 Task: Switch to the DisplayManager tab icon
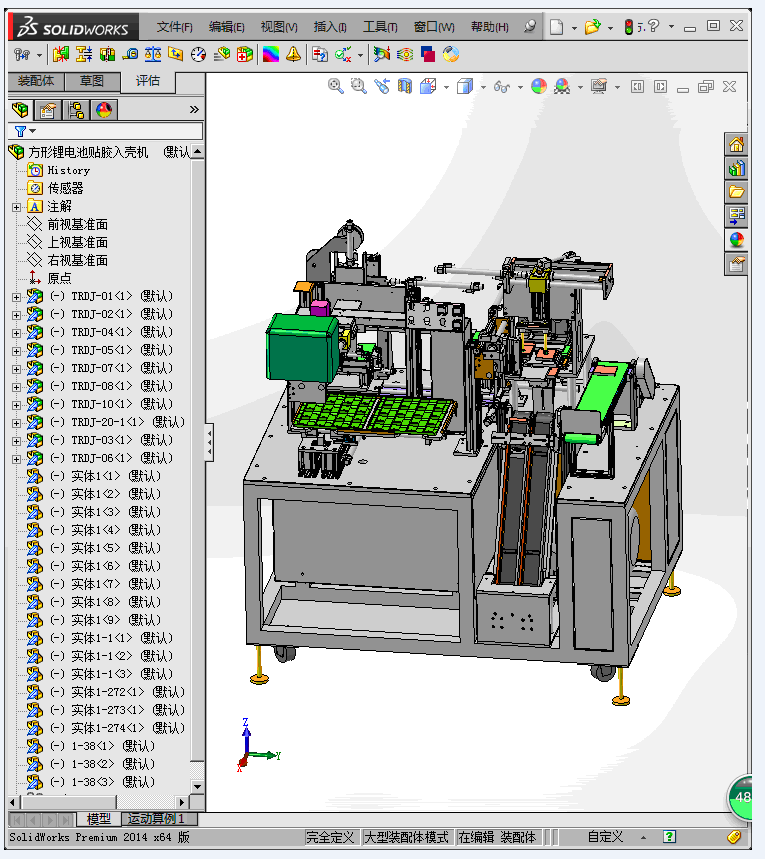[104, 110]
